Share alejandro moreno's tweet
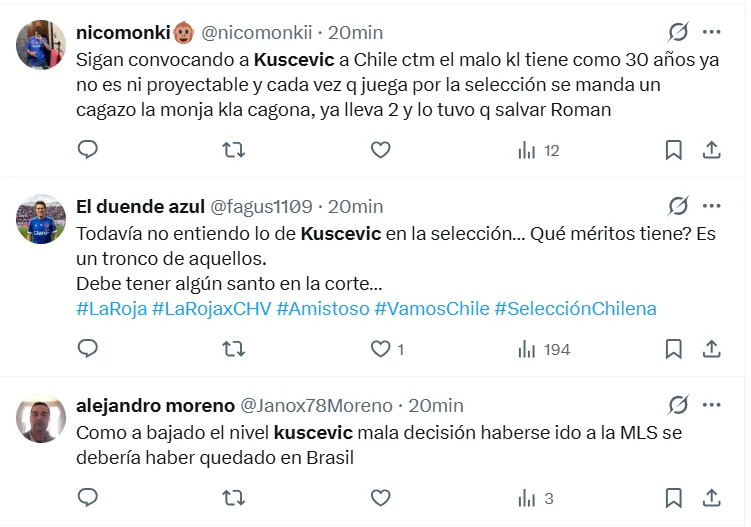Viewport: 751px width, 527px height. pos(712,498)
